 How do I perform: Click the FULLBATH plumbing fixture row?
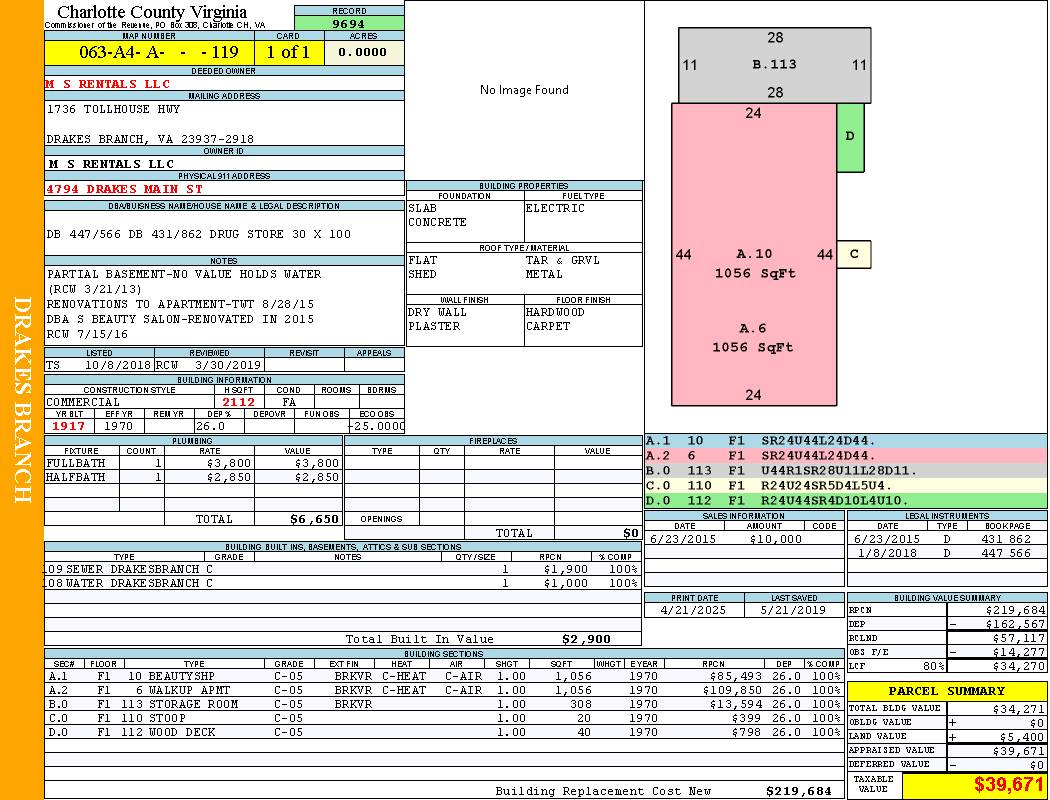pos(192,463)
